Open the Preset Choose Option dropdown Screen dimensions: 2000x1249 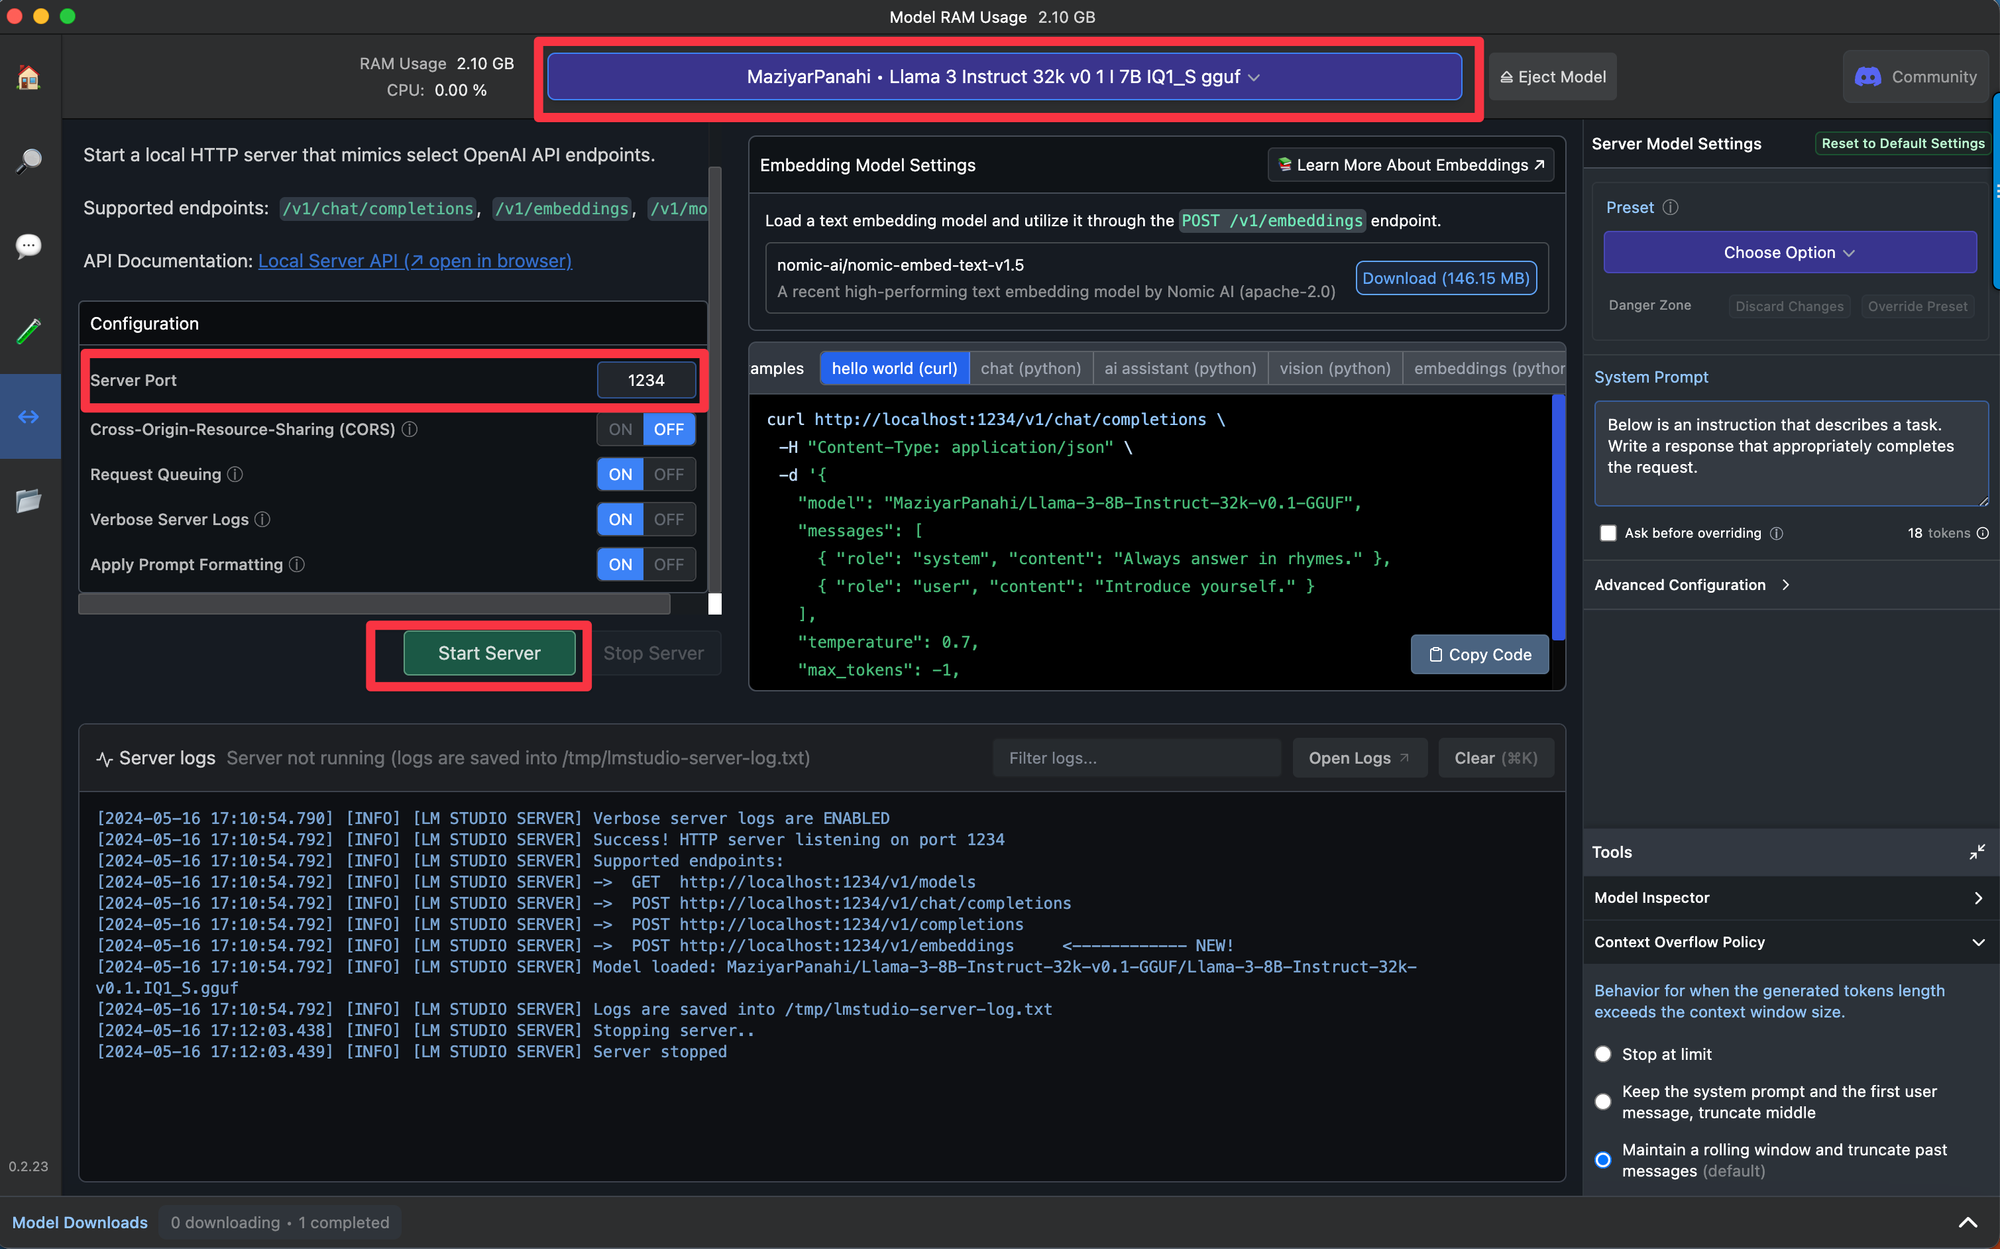tap(1789, 252)
